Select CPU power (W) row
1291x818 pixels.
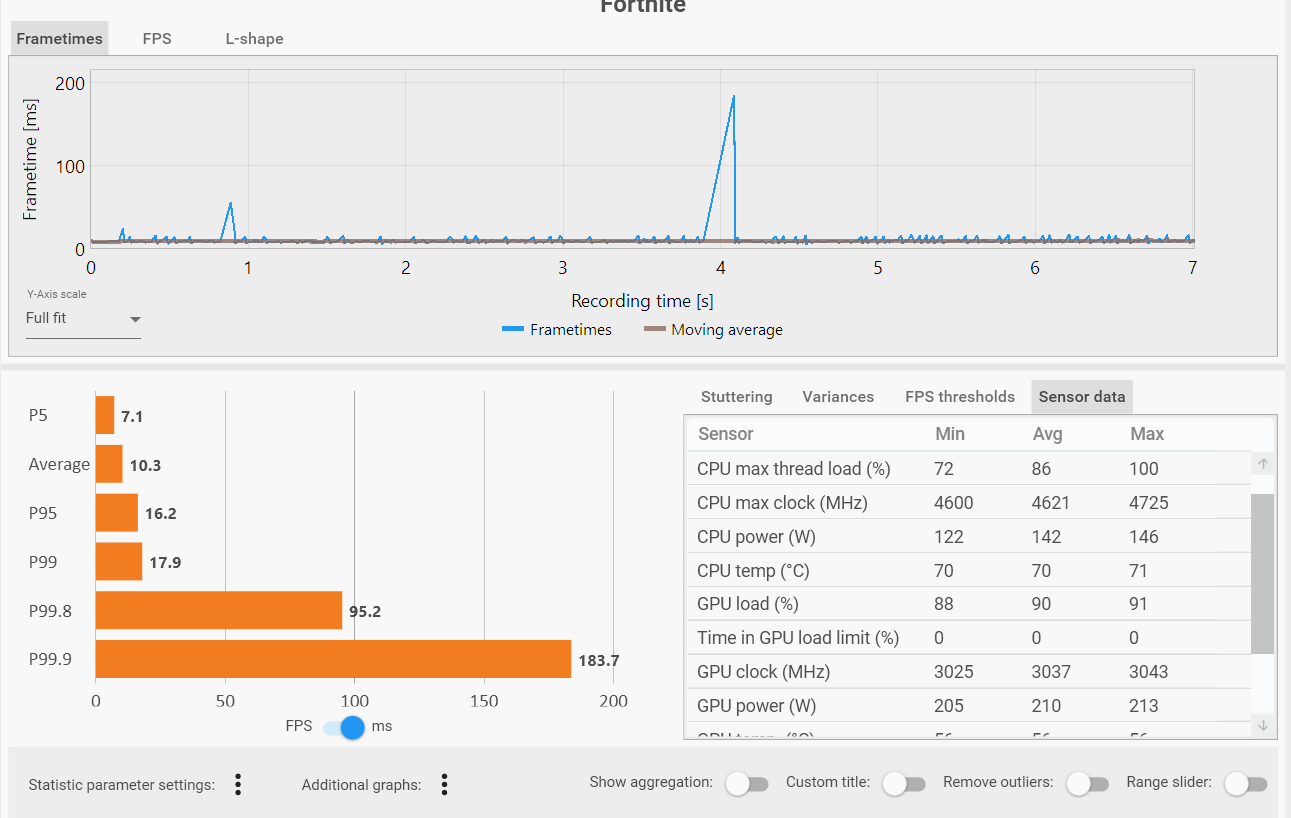tap(968, 536)
